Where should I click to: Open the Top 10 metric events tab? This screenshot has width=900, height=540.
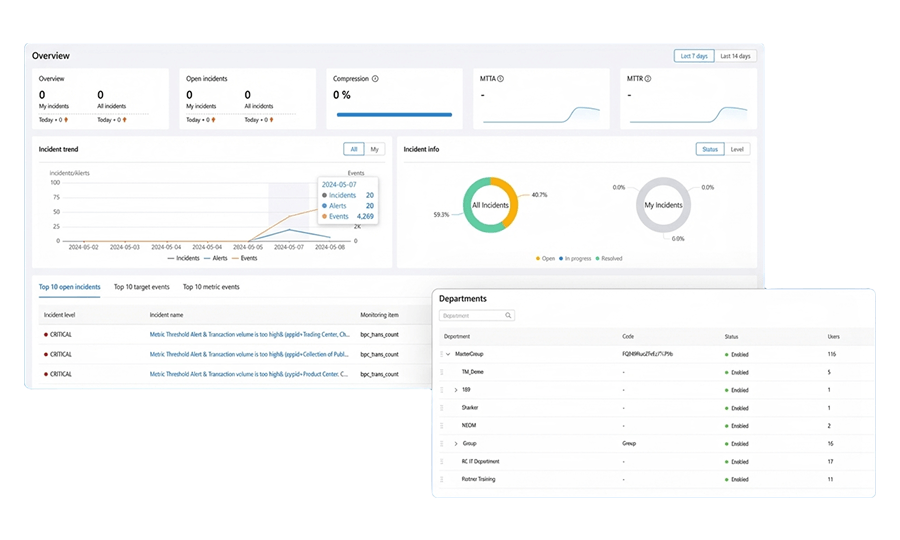[211, 287]
